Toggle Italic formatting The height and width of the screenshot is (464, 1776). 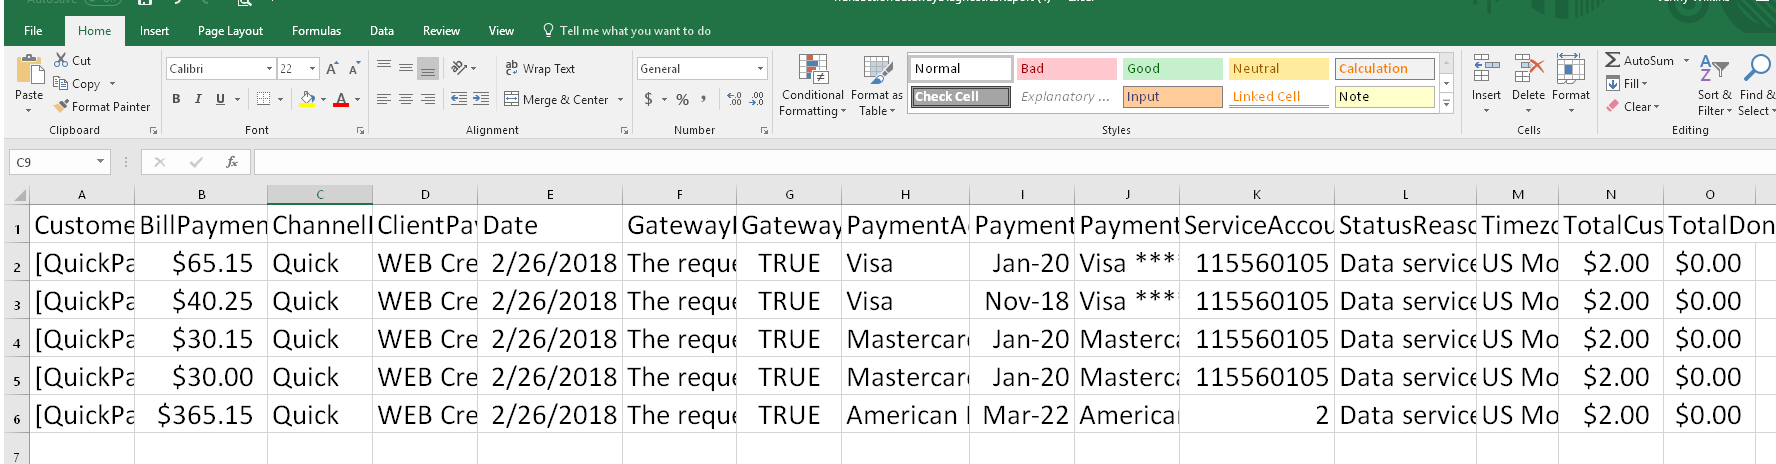click(x=198, y=99)
